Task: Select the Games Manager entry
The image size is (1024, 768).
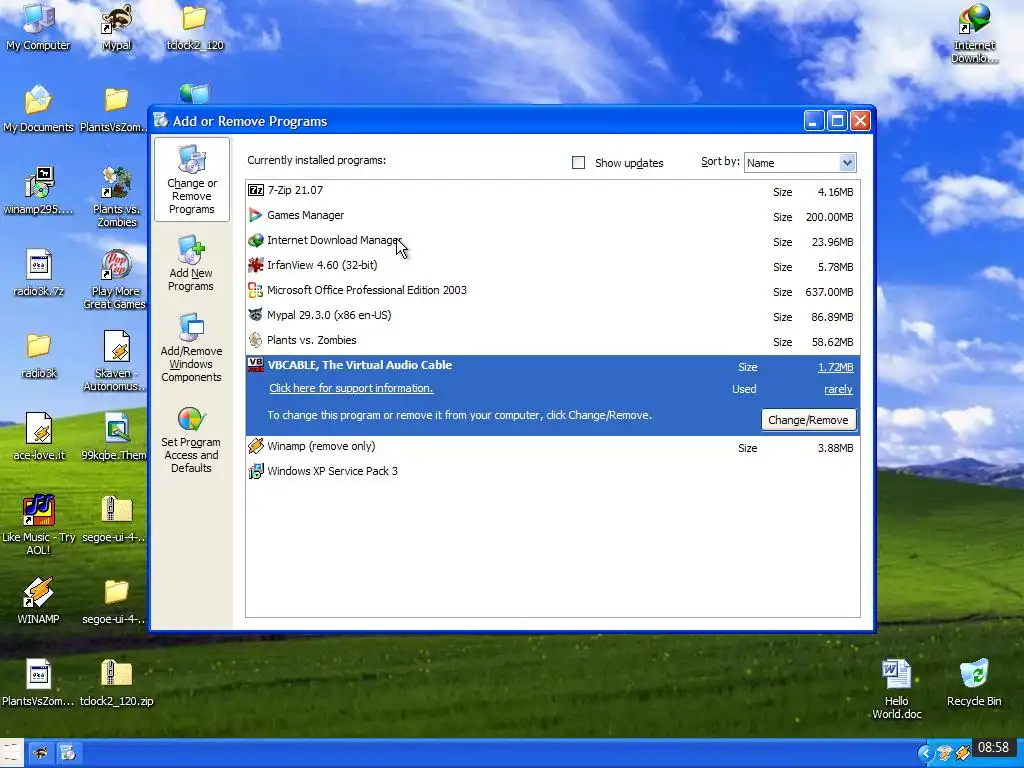Action: [x=552, y=216]
